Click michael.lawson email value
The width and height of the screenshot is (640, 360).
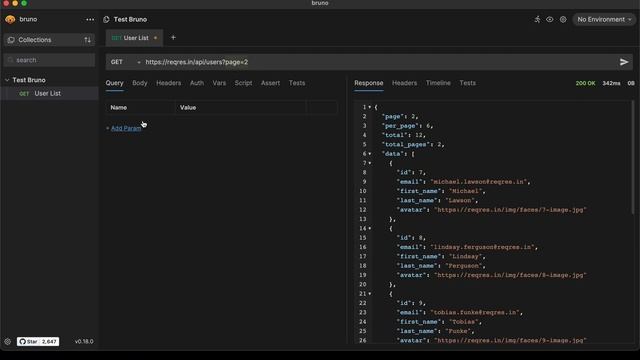479,182
